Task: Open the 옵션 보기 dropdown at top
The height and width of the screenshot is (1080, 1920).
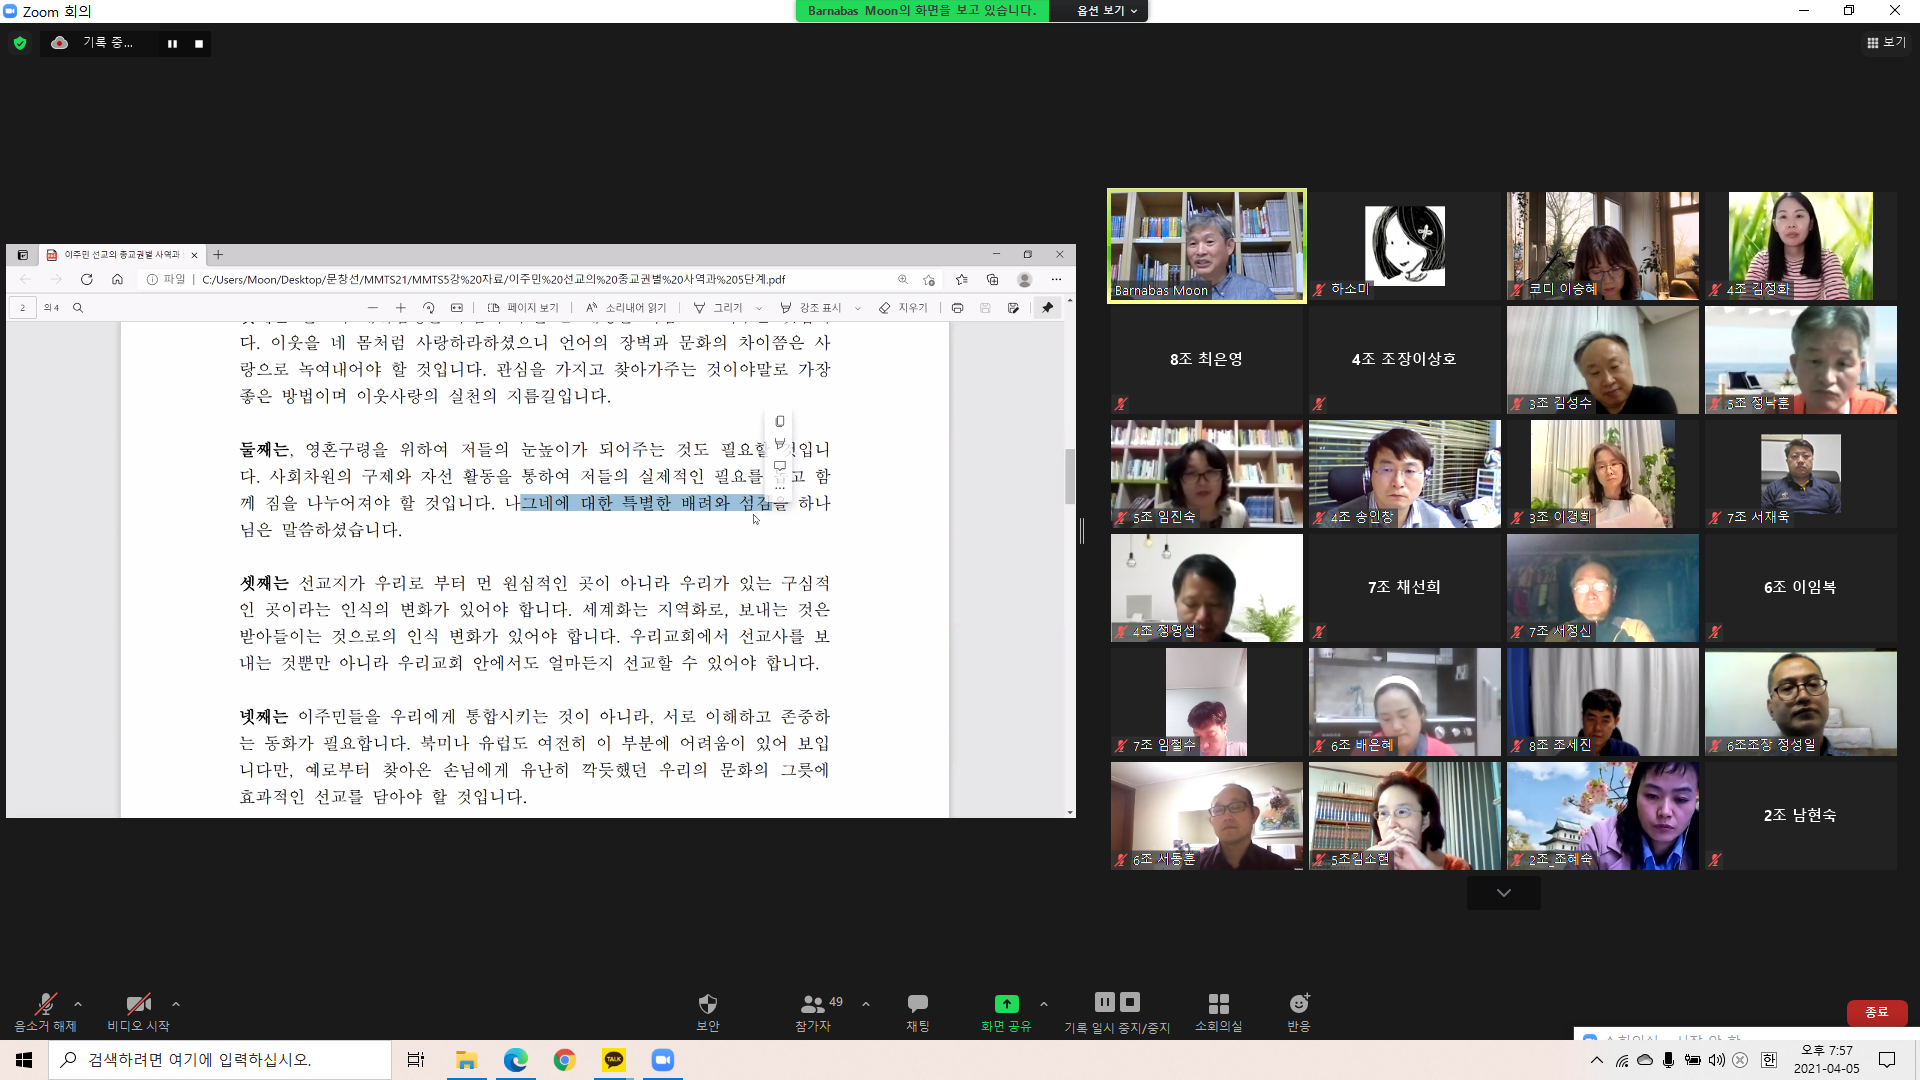Action: 1107,11
